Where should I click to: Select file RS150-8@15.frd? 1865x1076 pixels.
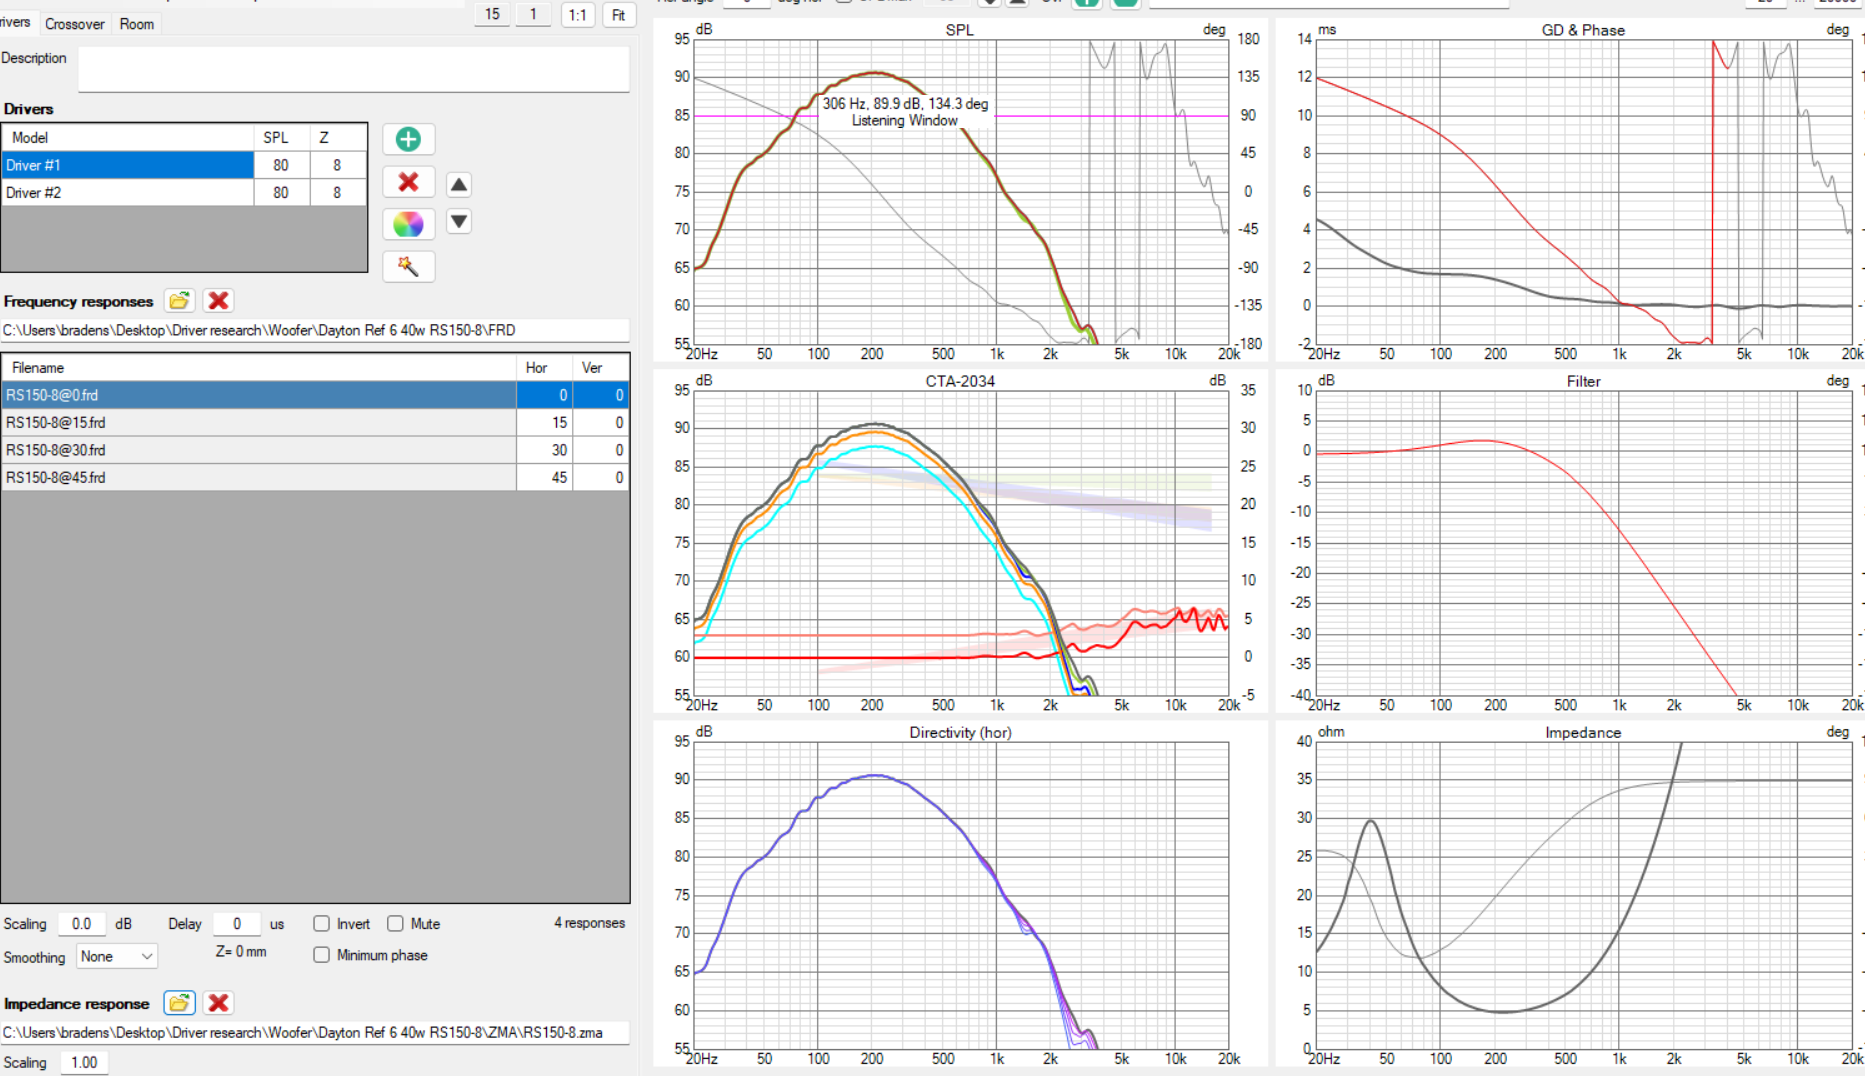click(x=259, y=423)
